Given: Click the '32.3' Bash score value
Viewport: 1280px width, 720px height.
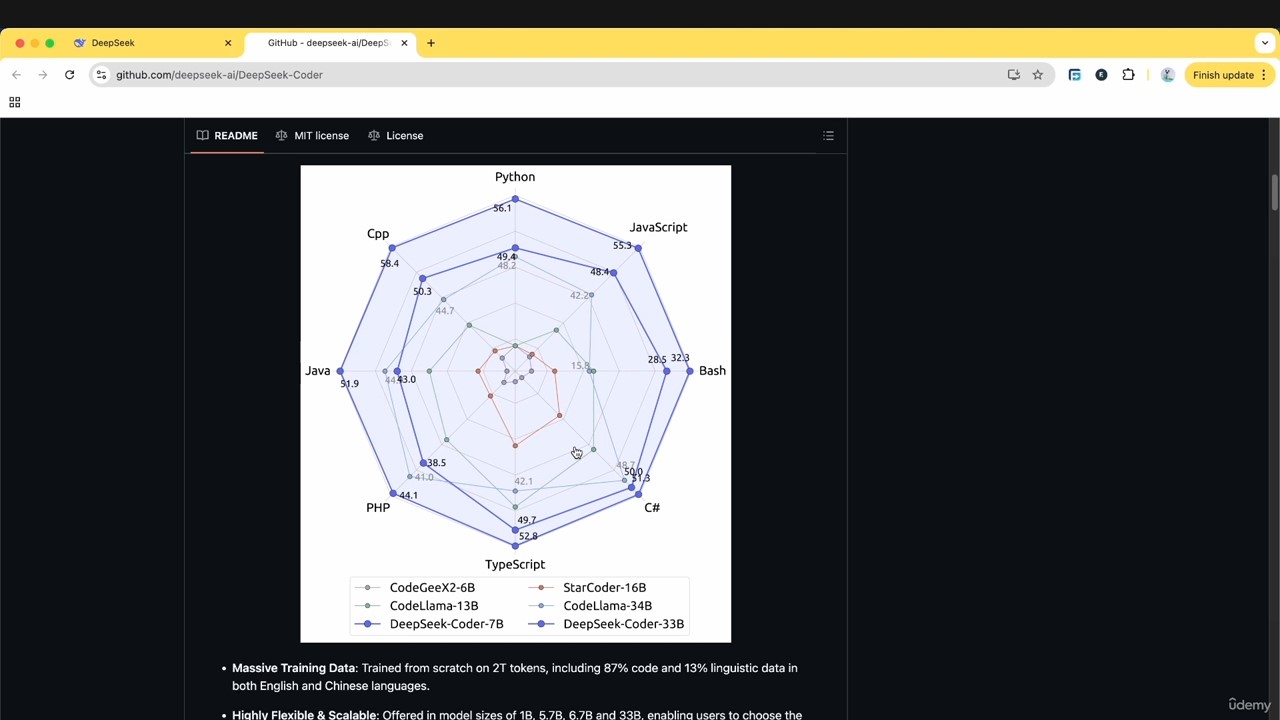Looking at the screenshot, I should coord(680,358).
